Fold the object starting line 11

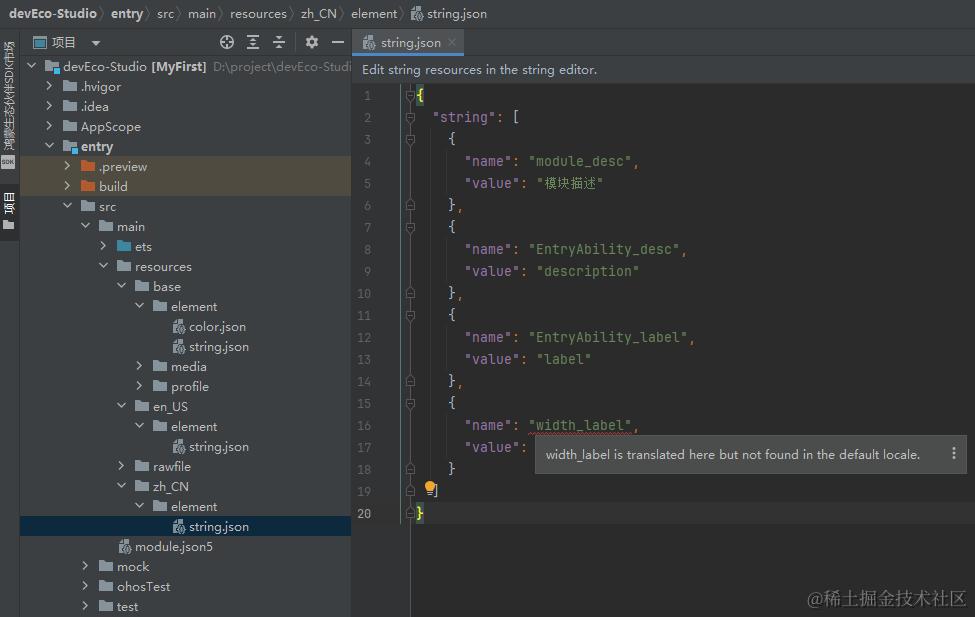click(410, 315)
